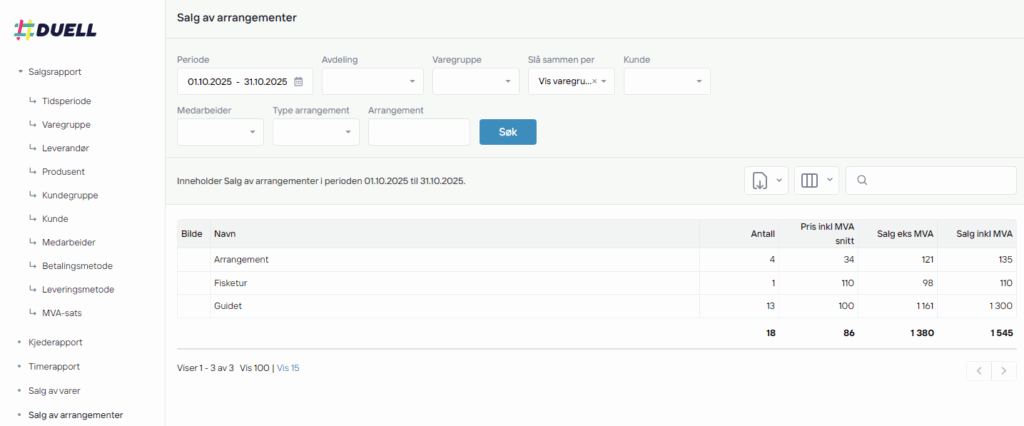Viewport: 1024px width, 426px height.
Task: Open the Avdeling dropdown
Action: point(372,82)
